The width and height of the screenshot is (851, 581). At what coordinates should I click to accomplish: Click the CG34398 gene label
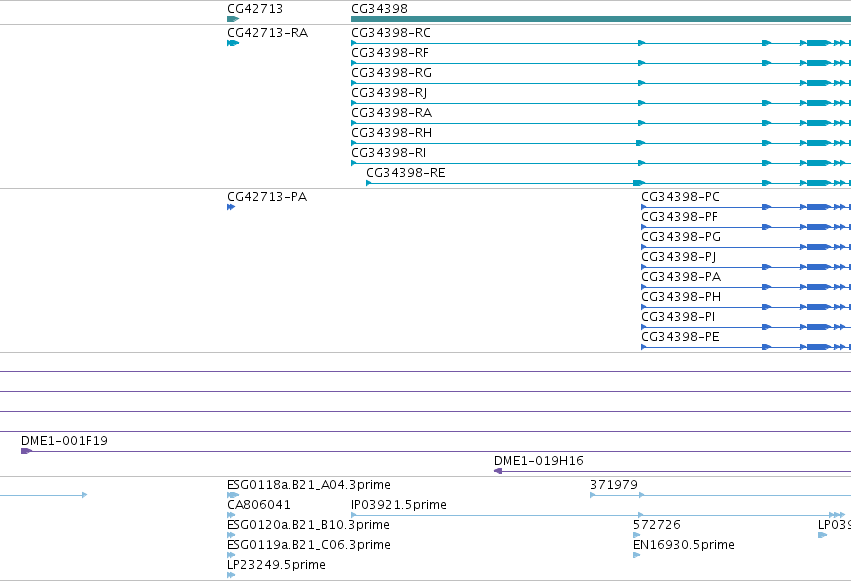(379, 9)
